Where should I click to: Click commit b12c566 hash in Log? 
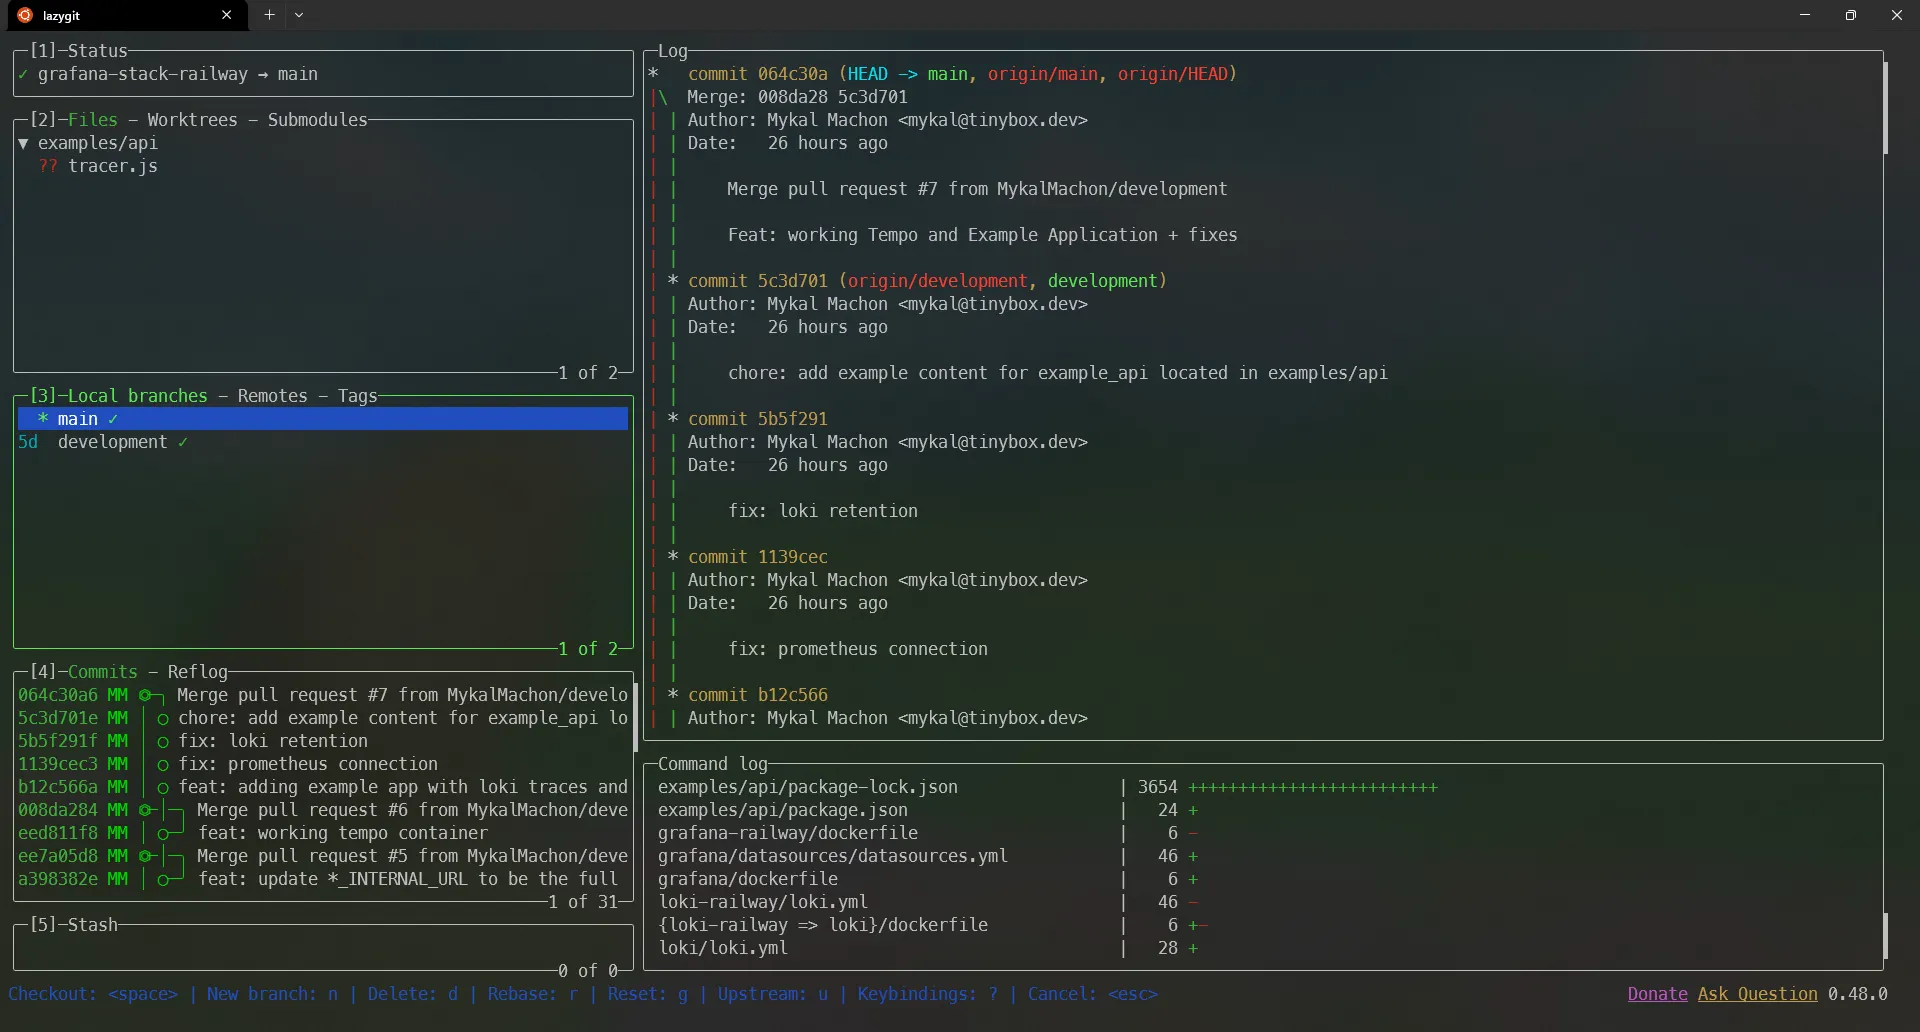point(792,695)
